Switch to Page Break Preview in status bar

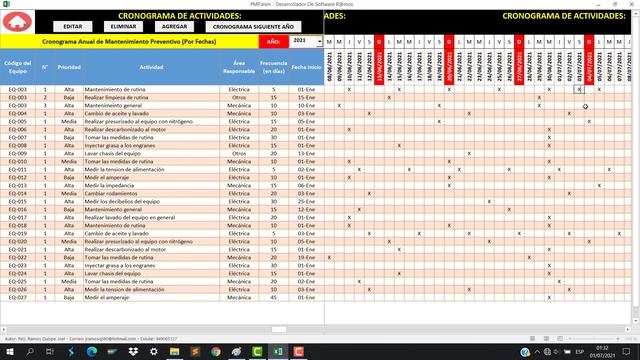pos(560,338)
